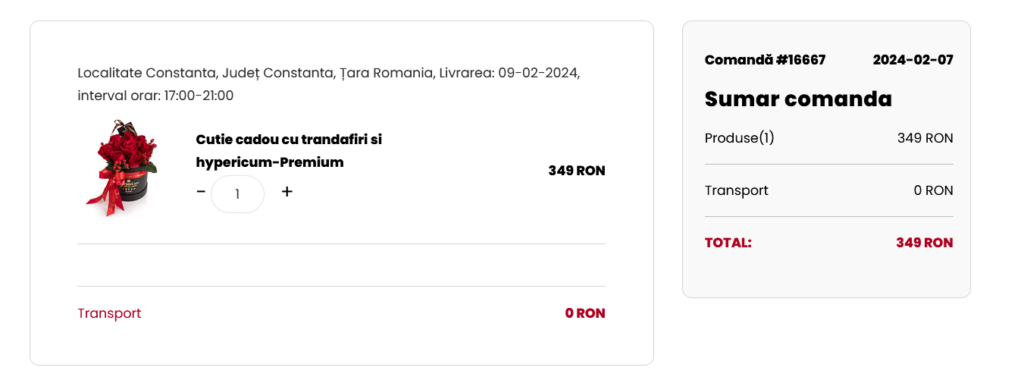Decrease product quantity with the minus button
Viewport: 1024px width, 377px height.
click(x=201, y=191)
